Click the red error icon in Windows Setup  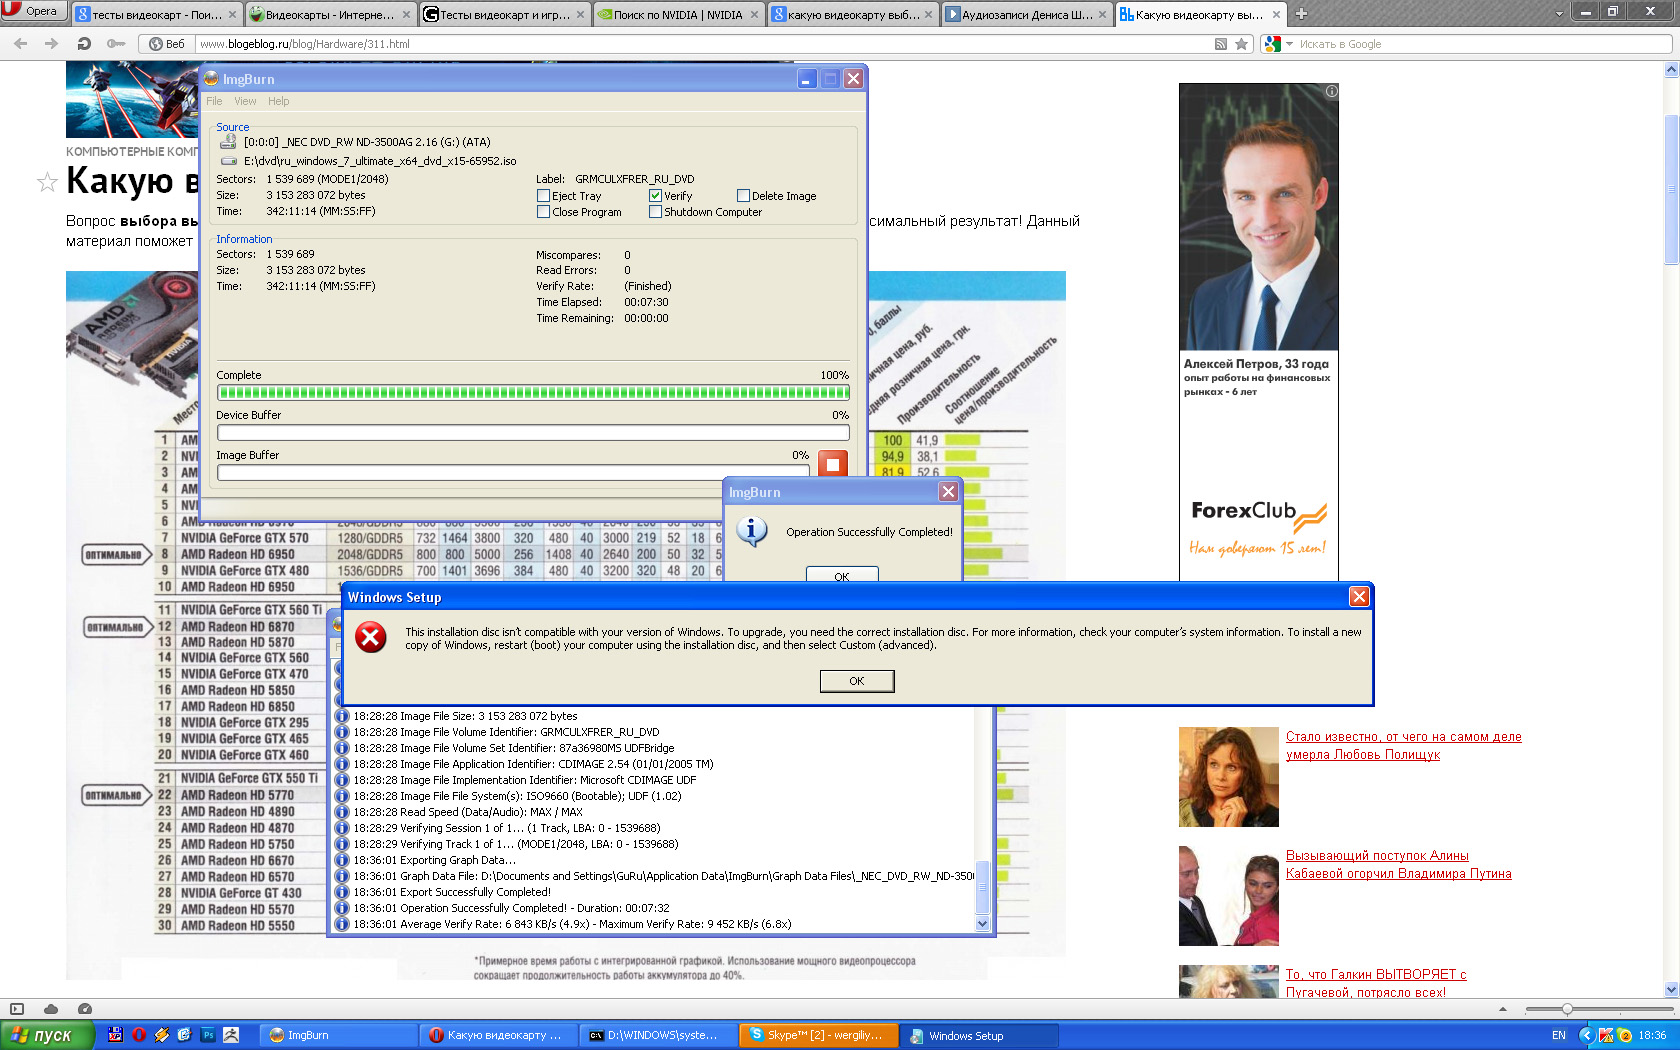pos(371,637)
